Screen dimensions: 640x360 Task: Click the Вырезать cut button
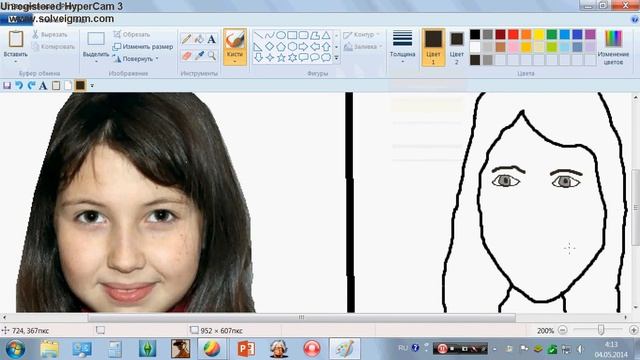tap(50, 35)
